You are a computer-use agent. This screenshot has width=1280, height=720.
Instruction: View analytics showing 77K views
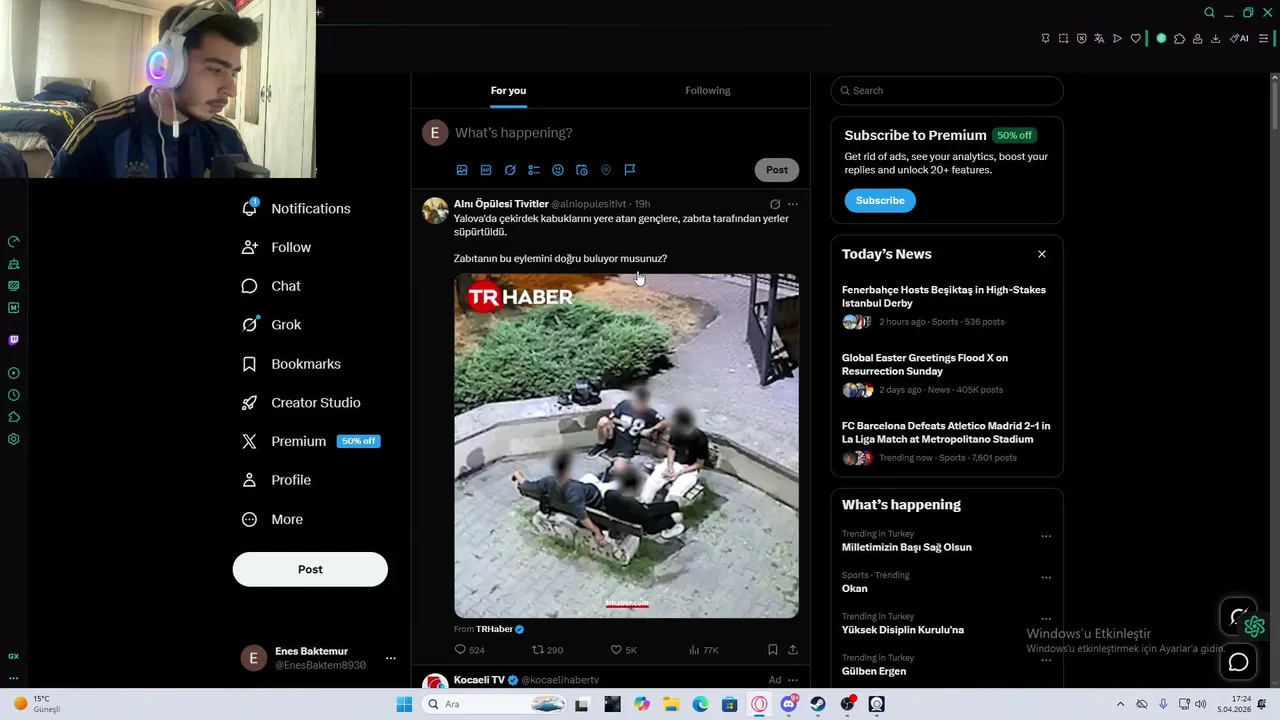[704, 650]
